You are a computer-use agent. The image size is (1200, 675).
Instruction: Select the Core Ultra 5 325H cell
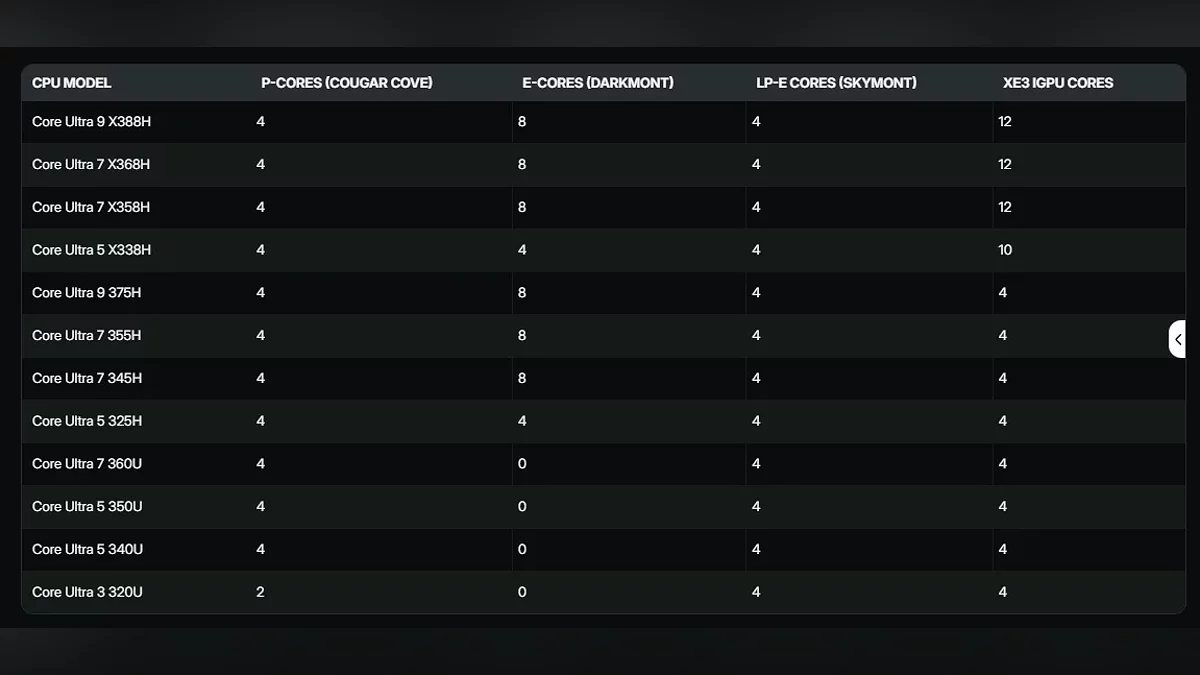(87, 422)
